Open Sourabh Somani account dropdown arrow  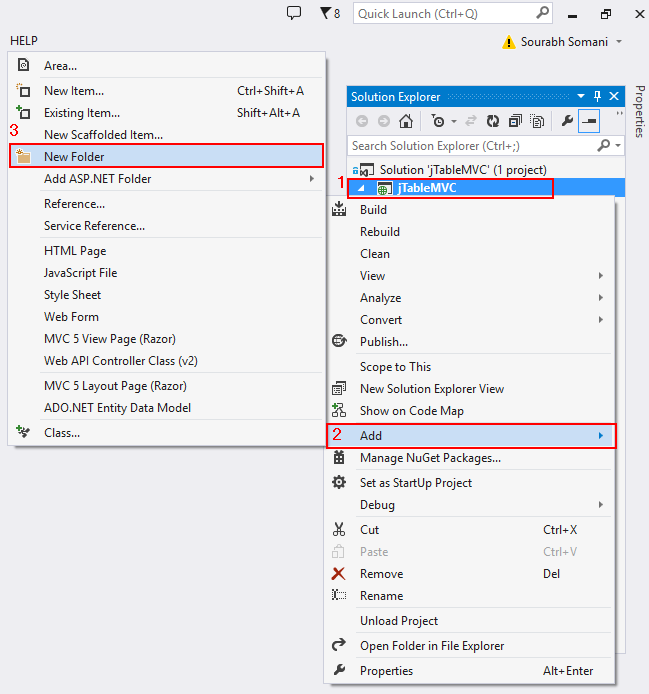pyautogui.click(x=619, y=42)
